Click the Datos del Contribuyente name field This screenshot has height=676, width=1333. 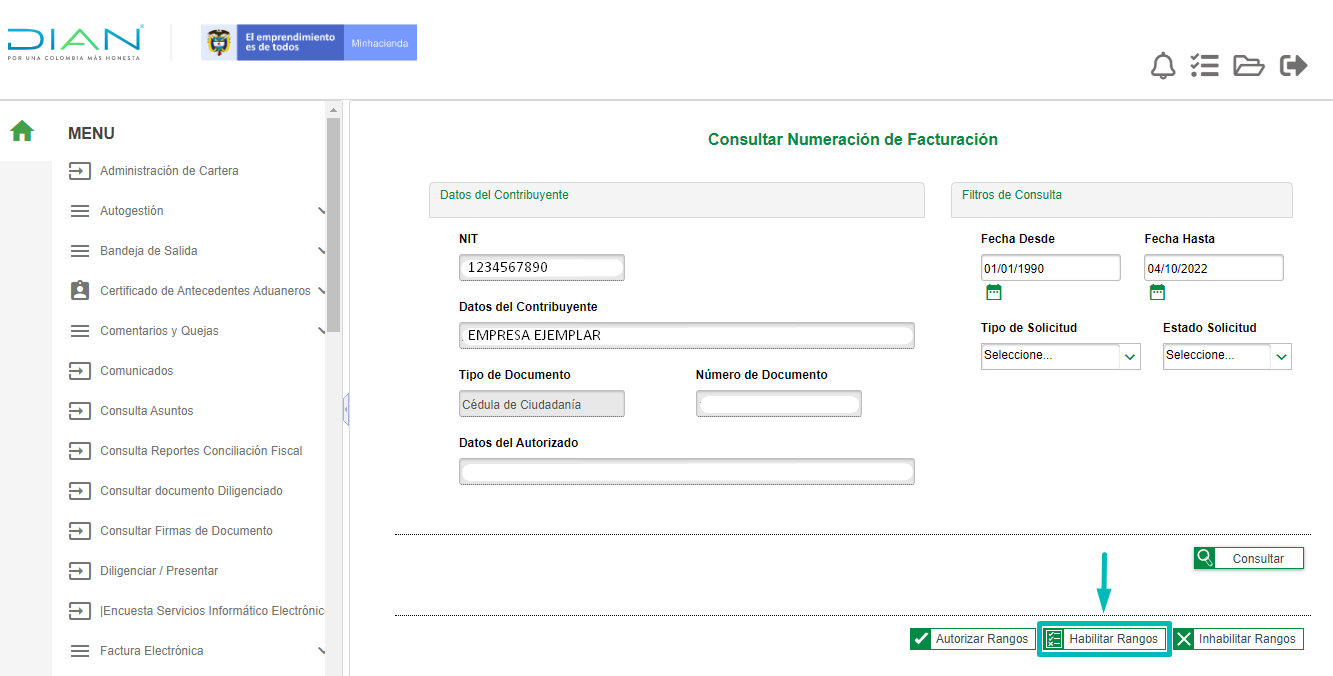[687, 335]
